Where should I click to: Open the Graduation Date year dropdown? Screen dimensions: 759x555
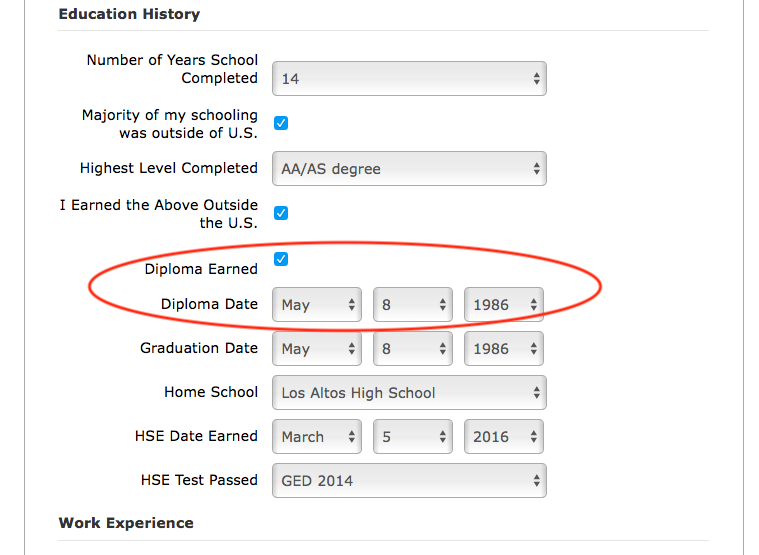(503, 349)
